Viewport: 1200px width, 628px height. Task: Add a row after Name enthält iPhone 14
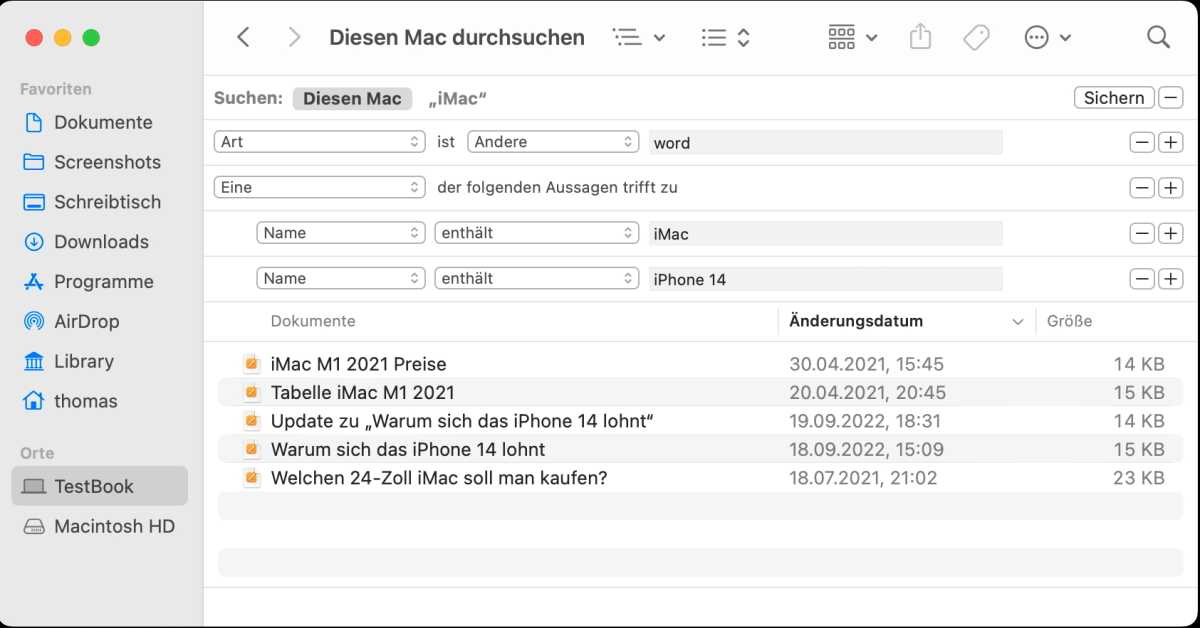coord(1170,279)
